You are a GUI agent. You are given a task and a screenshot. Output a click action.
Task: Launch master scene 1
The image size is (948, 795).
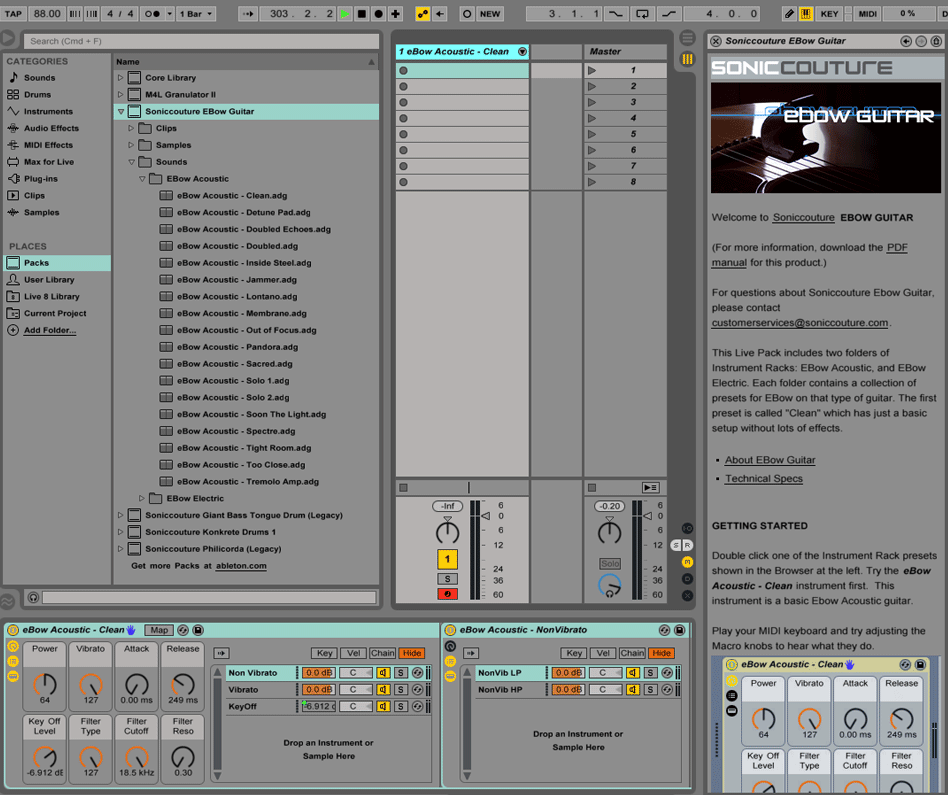pos(592,71)
